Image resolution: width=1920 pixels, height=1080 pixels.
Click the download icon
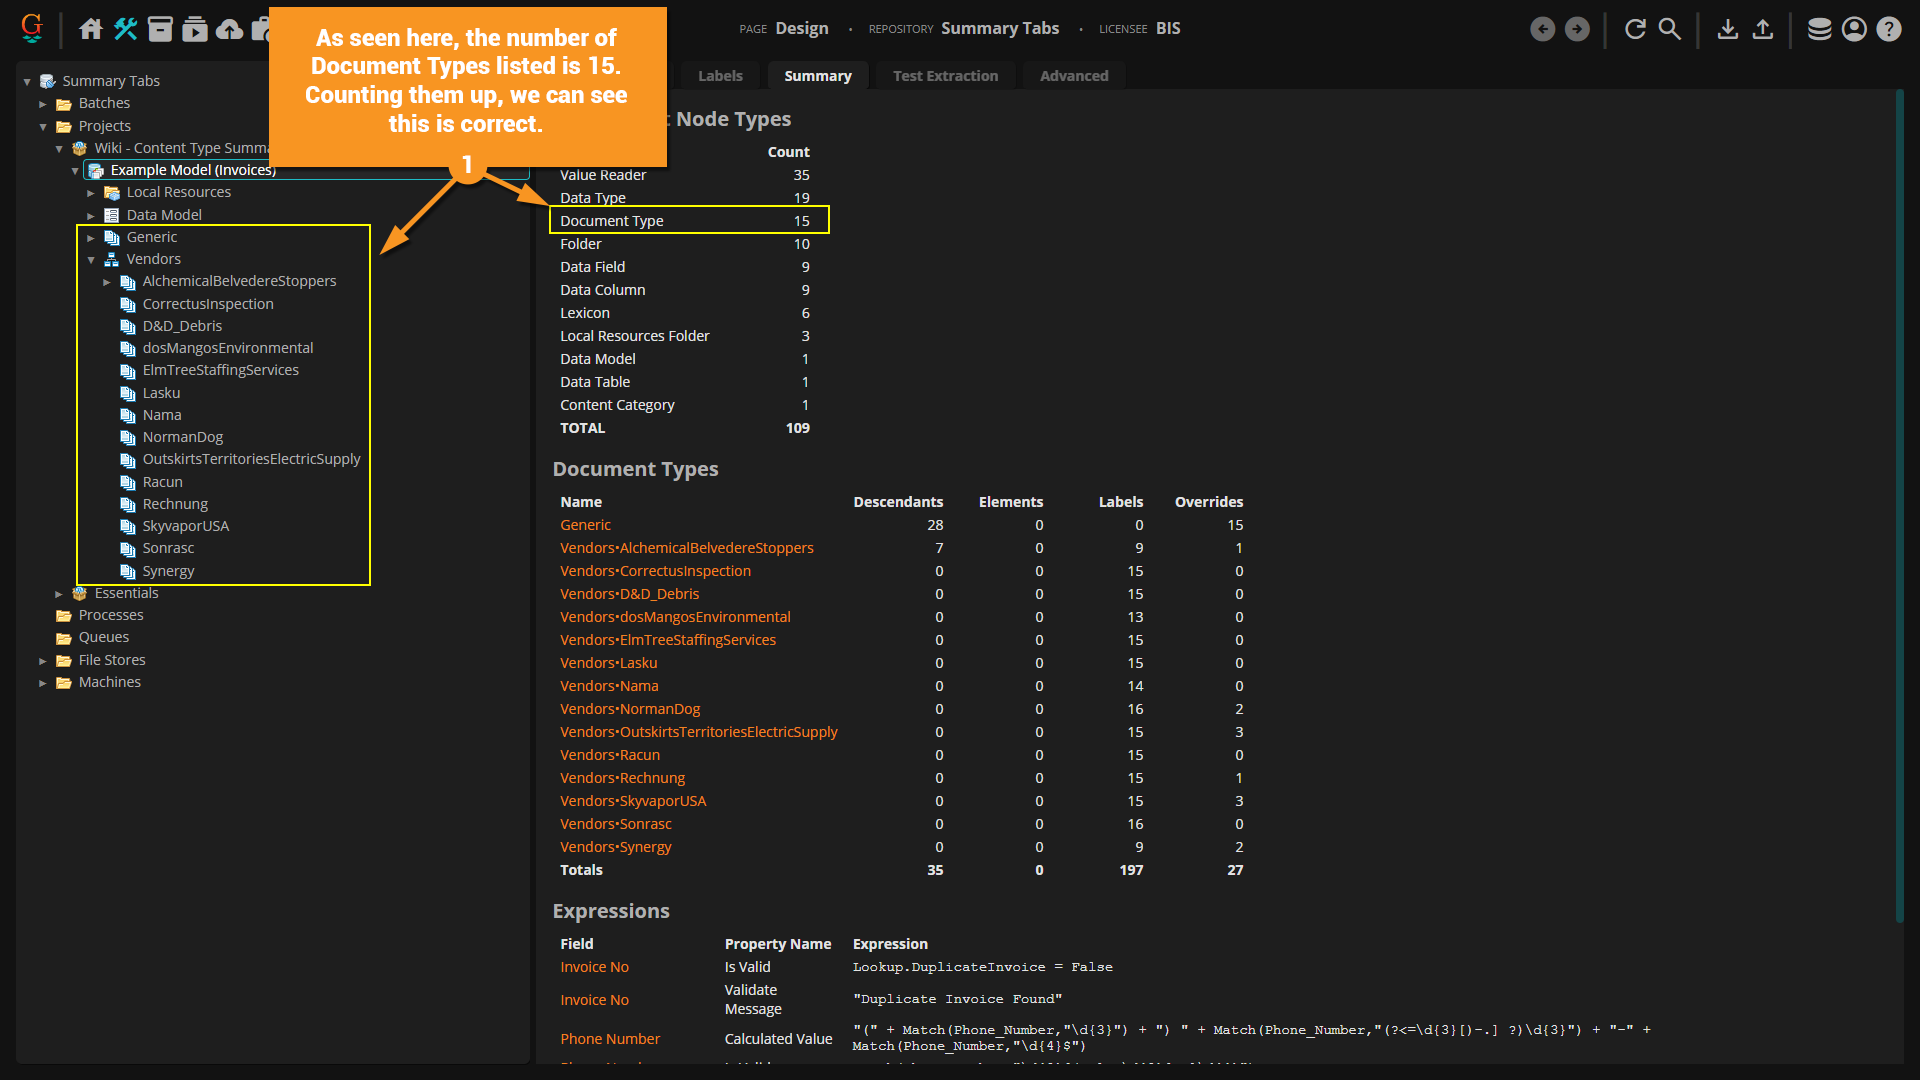[x=1727, y=29]
